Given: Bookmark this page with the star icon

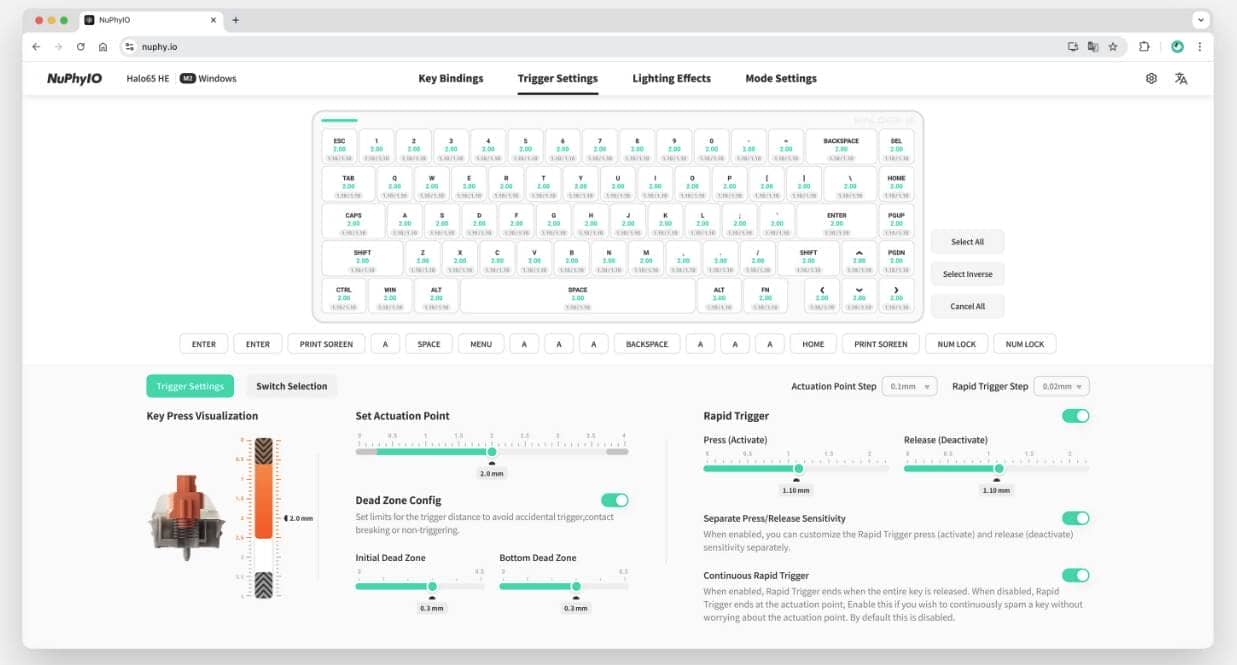Looking at the screenshot, I should click(1112, 47).
